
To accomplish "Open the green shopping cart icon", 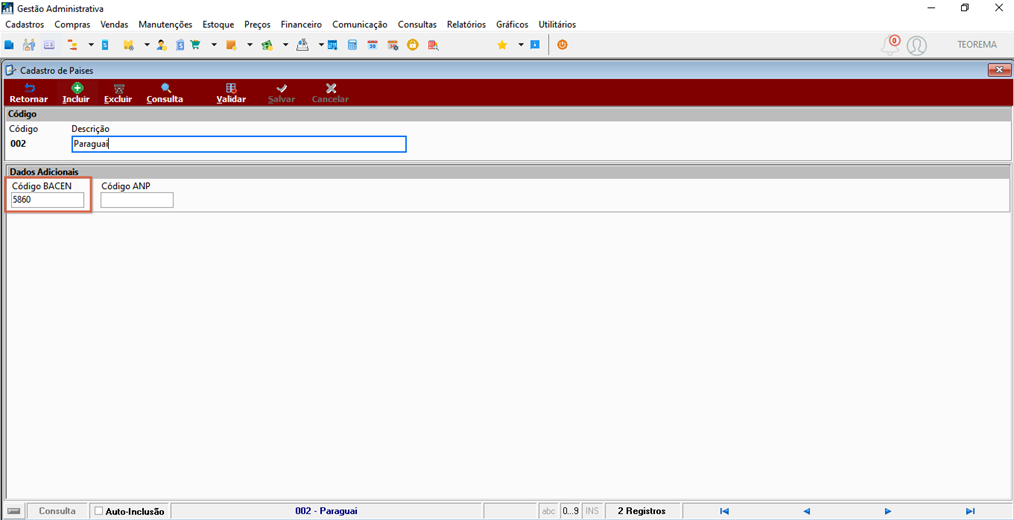I will click(x=195, y=45).
